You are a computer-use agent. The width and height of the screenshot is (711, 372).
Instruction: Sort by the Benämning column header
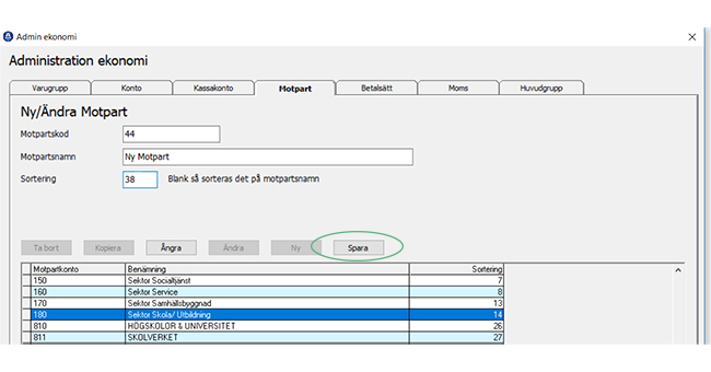[x=267, y=269]
